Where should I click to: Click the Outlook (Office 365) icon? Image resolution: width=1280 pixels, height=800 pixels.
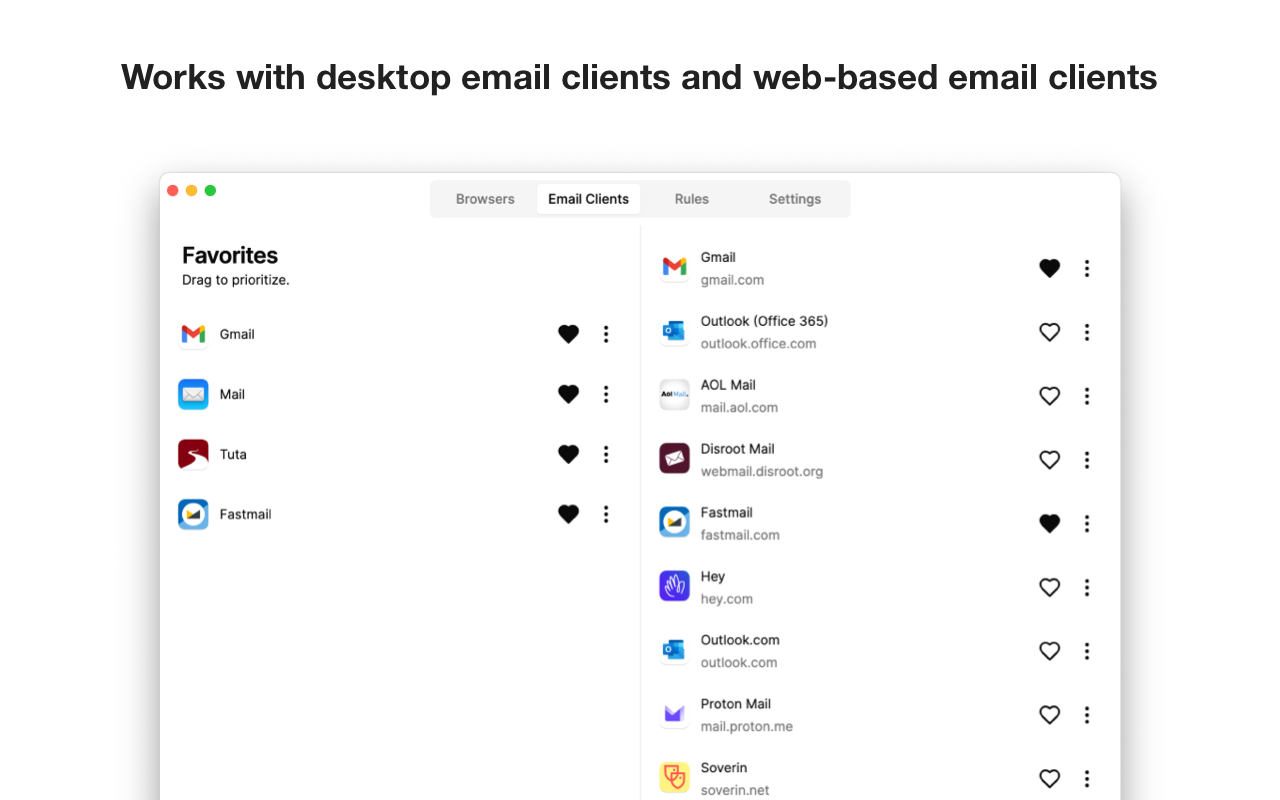click(674, 332)
